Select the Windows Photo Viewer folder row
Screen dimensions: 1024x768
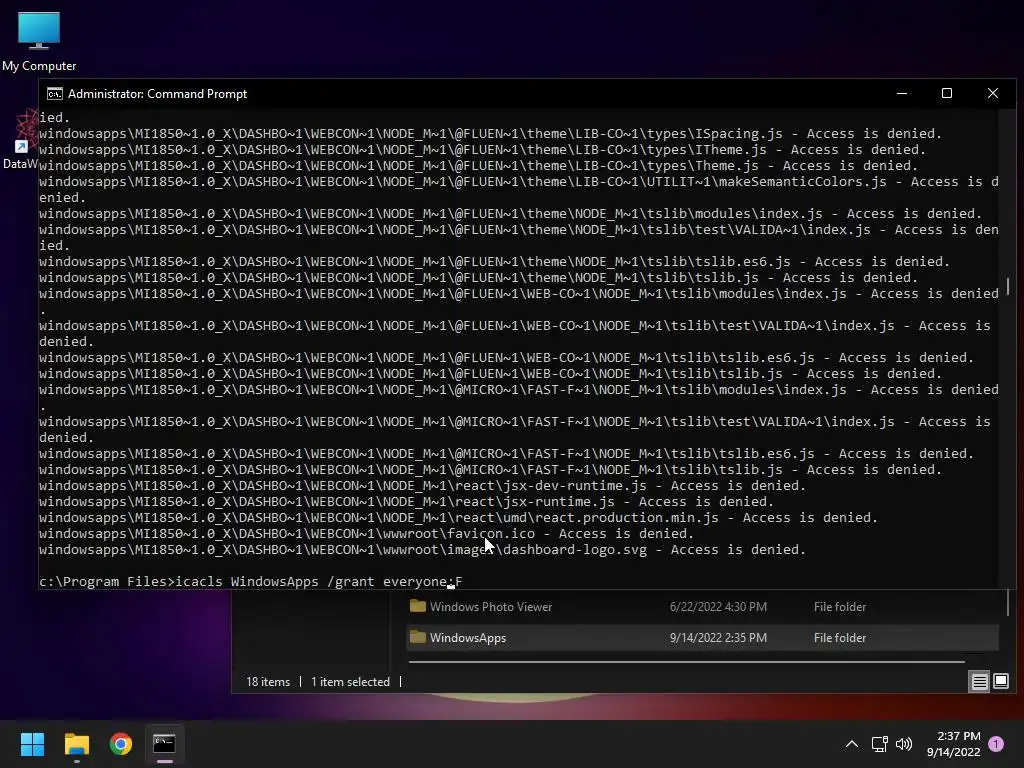click(x=702, y=607)
